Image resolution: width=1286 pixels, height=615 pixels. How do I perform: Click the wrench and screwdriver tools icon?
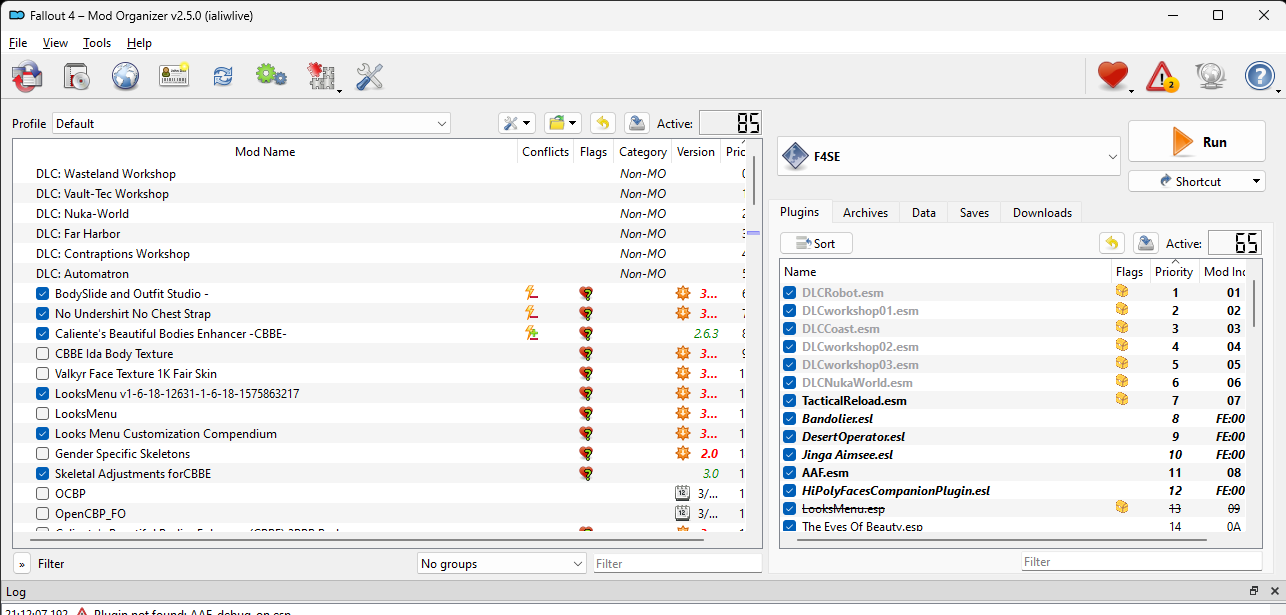(x=369, y=76)
